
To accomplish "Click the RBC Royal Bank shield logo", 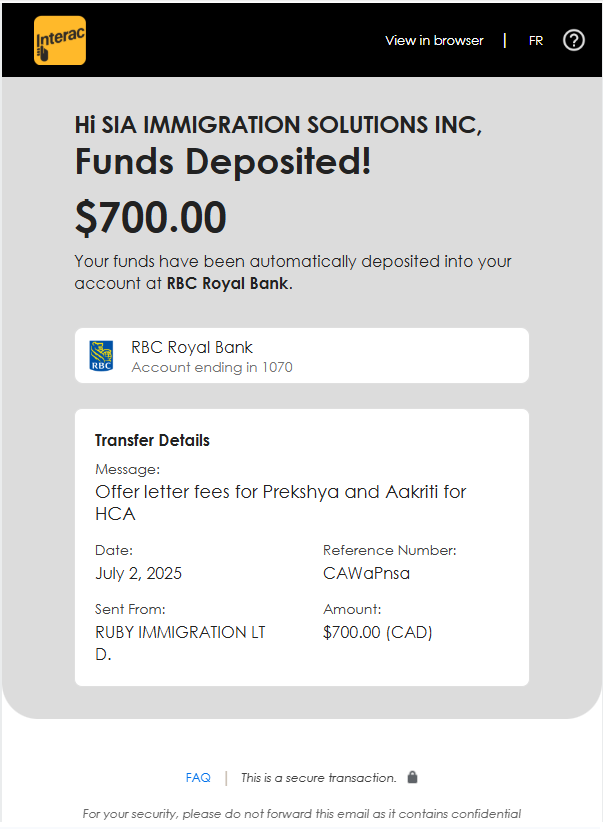I will (x=102, y=356).
